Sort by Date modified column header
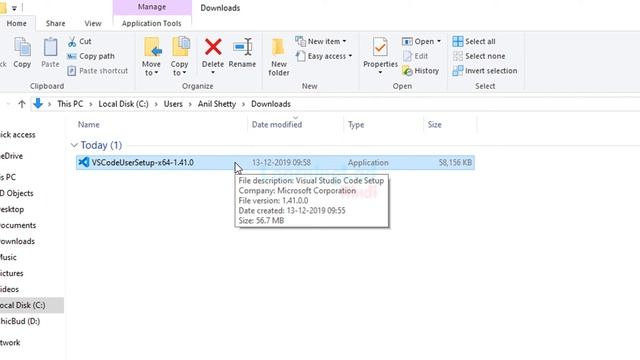The height and width of the screenshot is (360, 640). (x=277, y=124)
